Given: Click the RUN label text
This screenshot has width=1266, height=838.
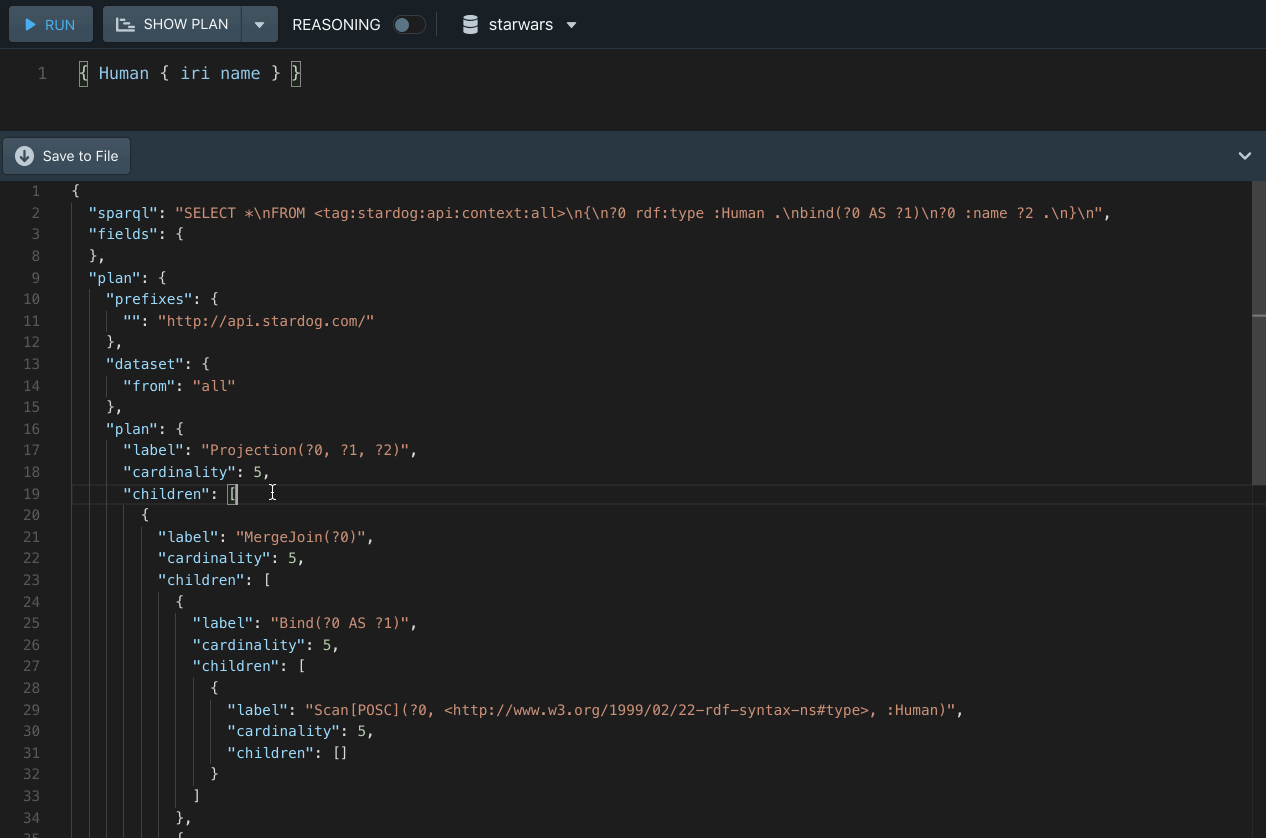Looking at the screenshot, I should (60, 25).
